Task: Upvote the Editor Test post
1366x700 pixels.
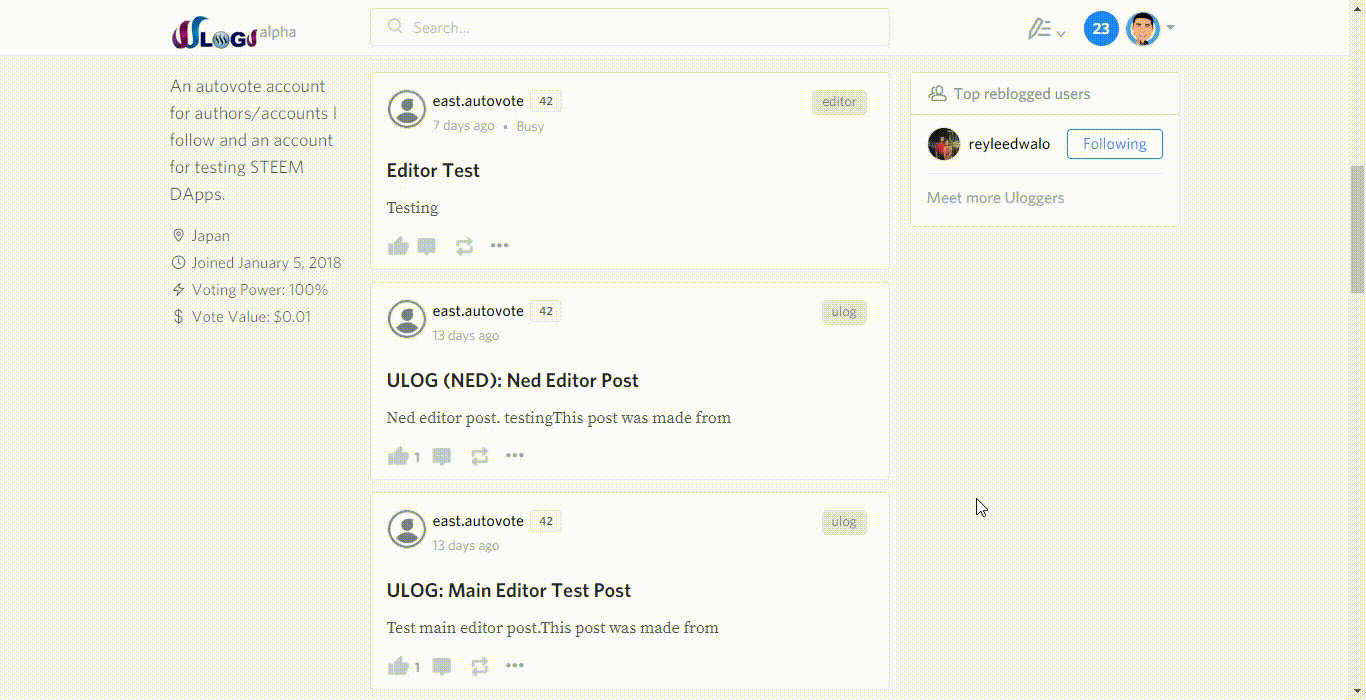Action: [x=398, y=246]
